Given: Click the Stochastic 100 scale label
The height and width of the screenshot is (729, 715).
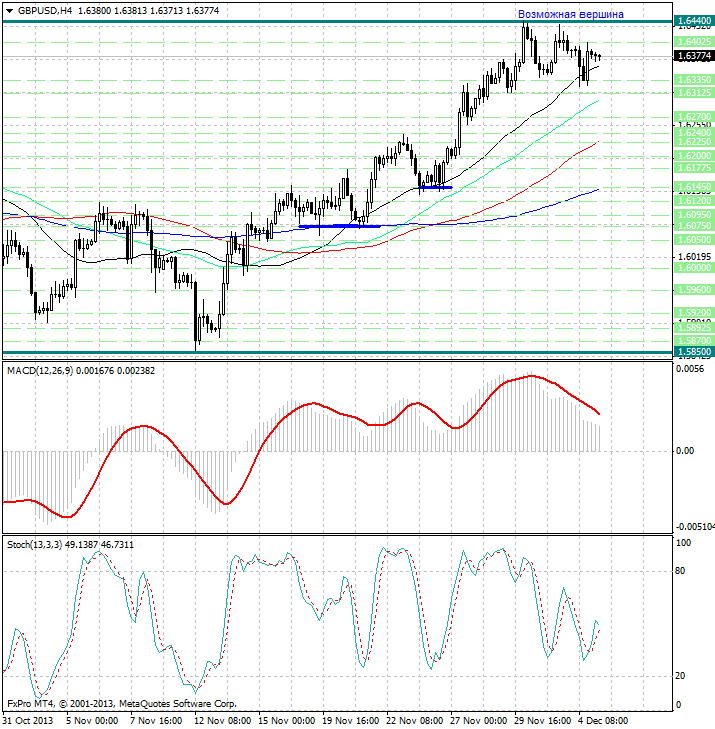Looking at the screenshot, I should 683,543.
